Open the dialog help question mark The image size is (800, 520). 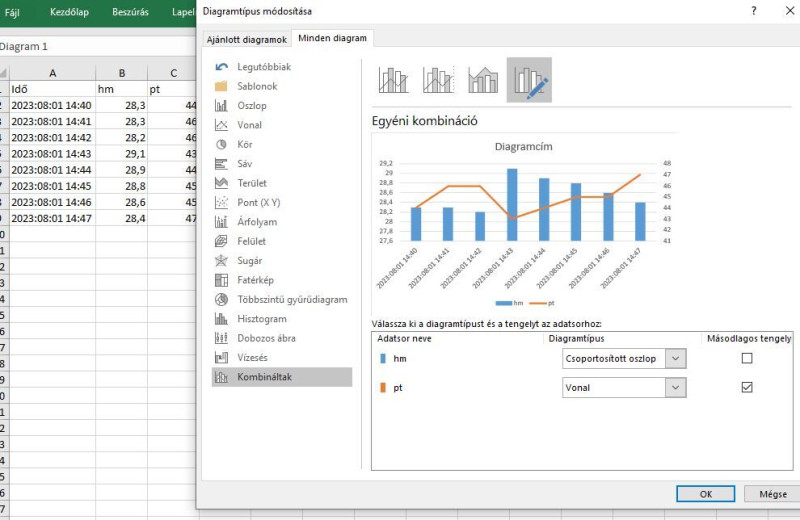[754, 11]
